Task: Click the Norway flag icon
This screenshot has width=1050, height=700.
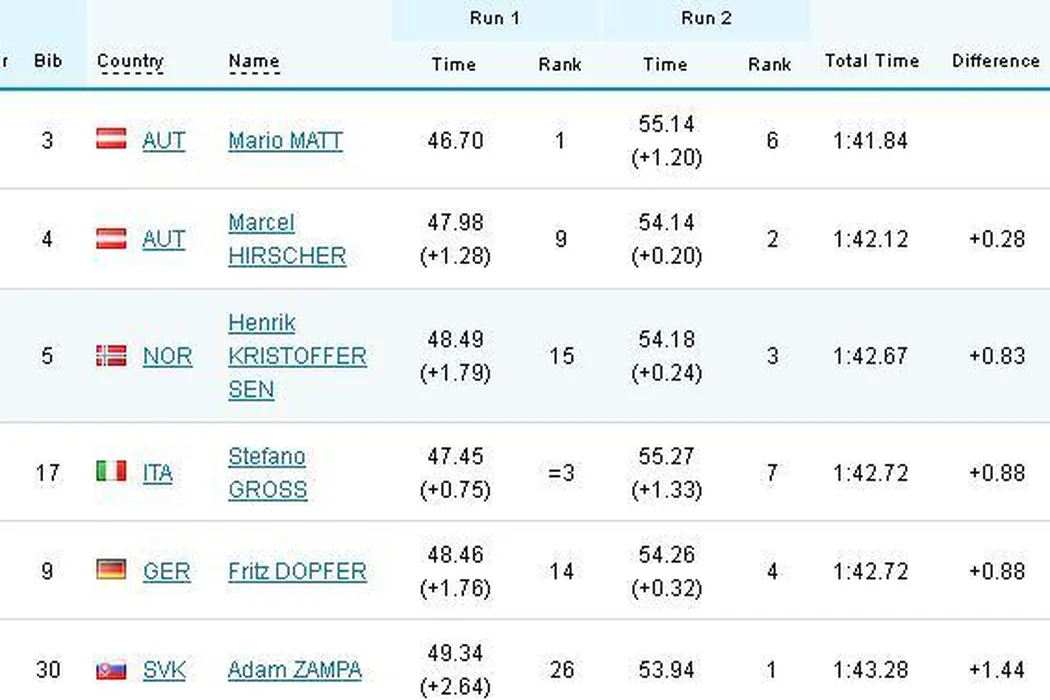Action: click(x=111, y=355)
